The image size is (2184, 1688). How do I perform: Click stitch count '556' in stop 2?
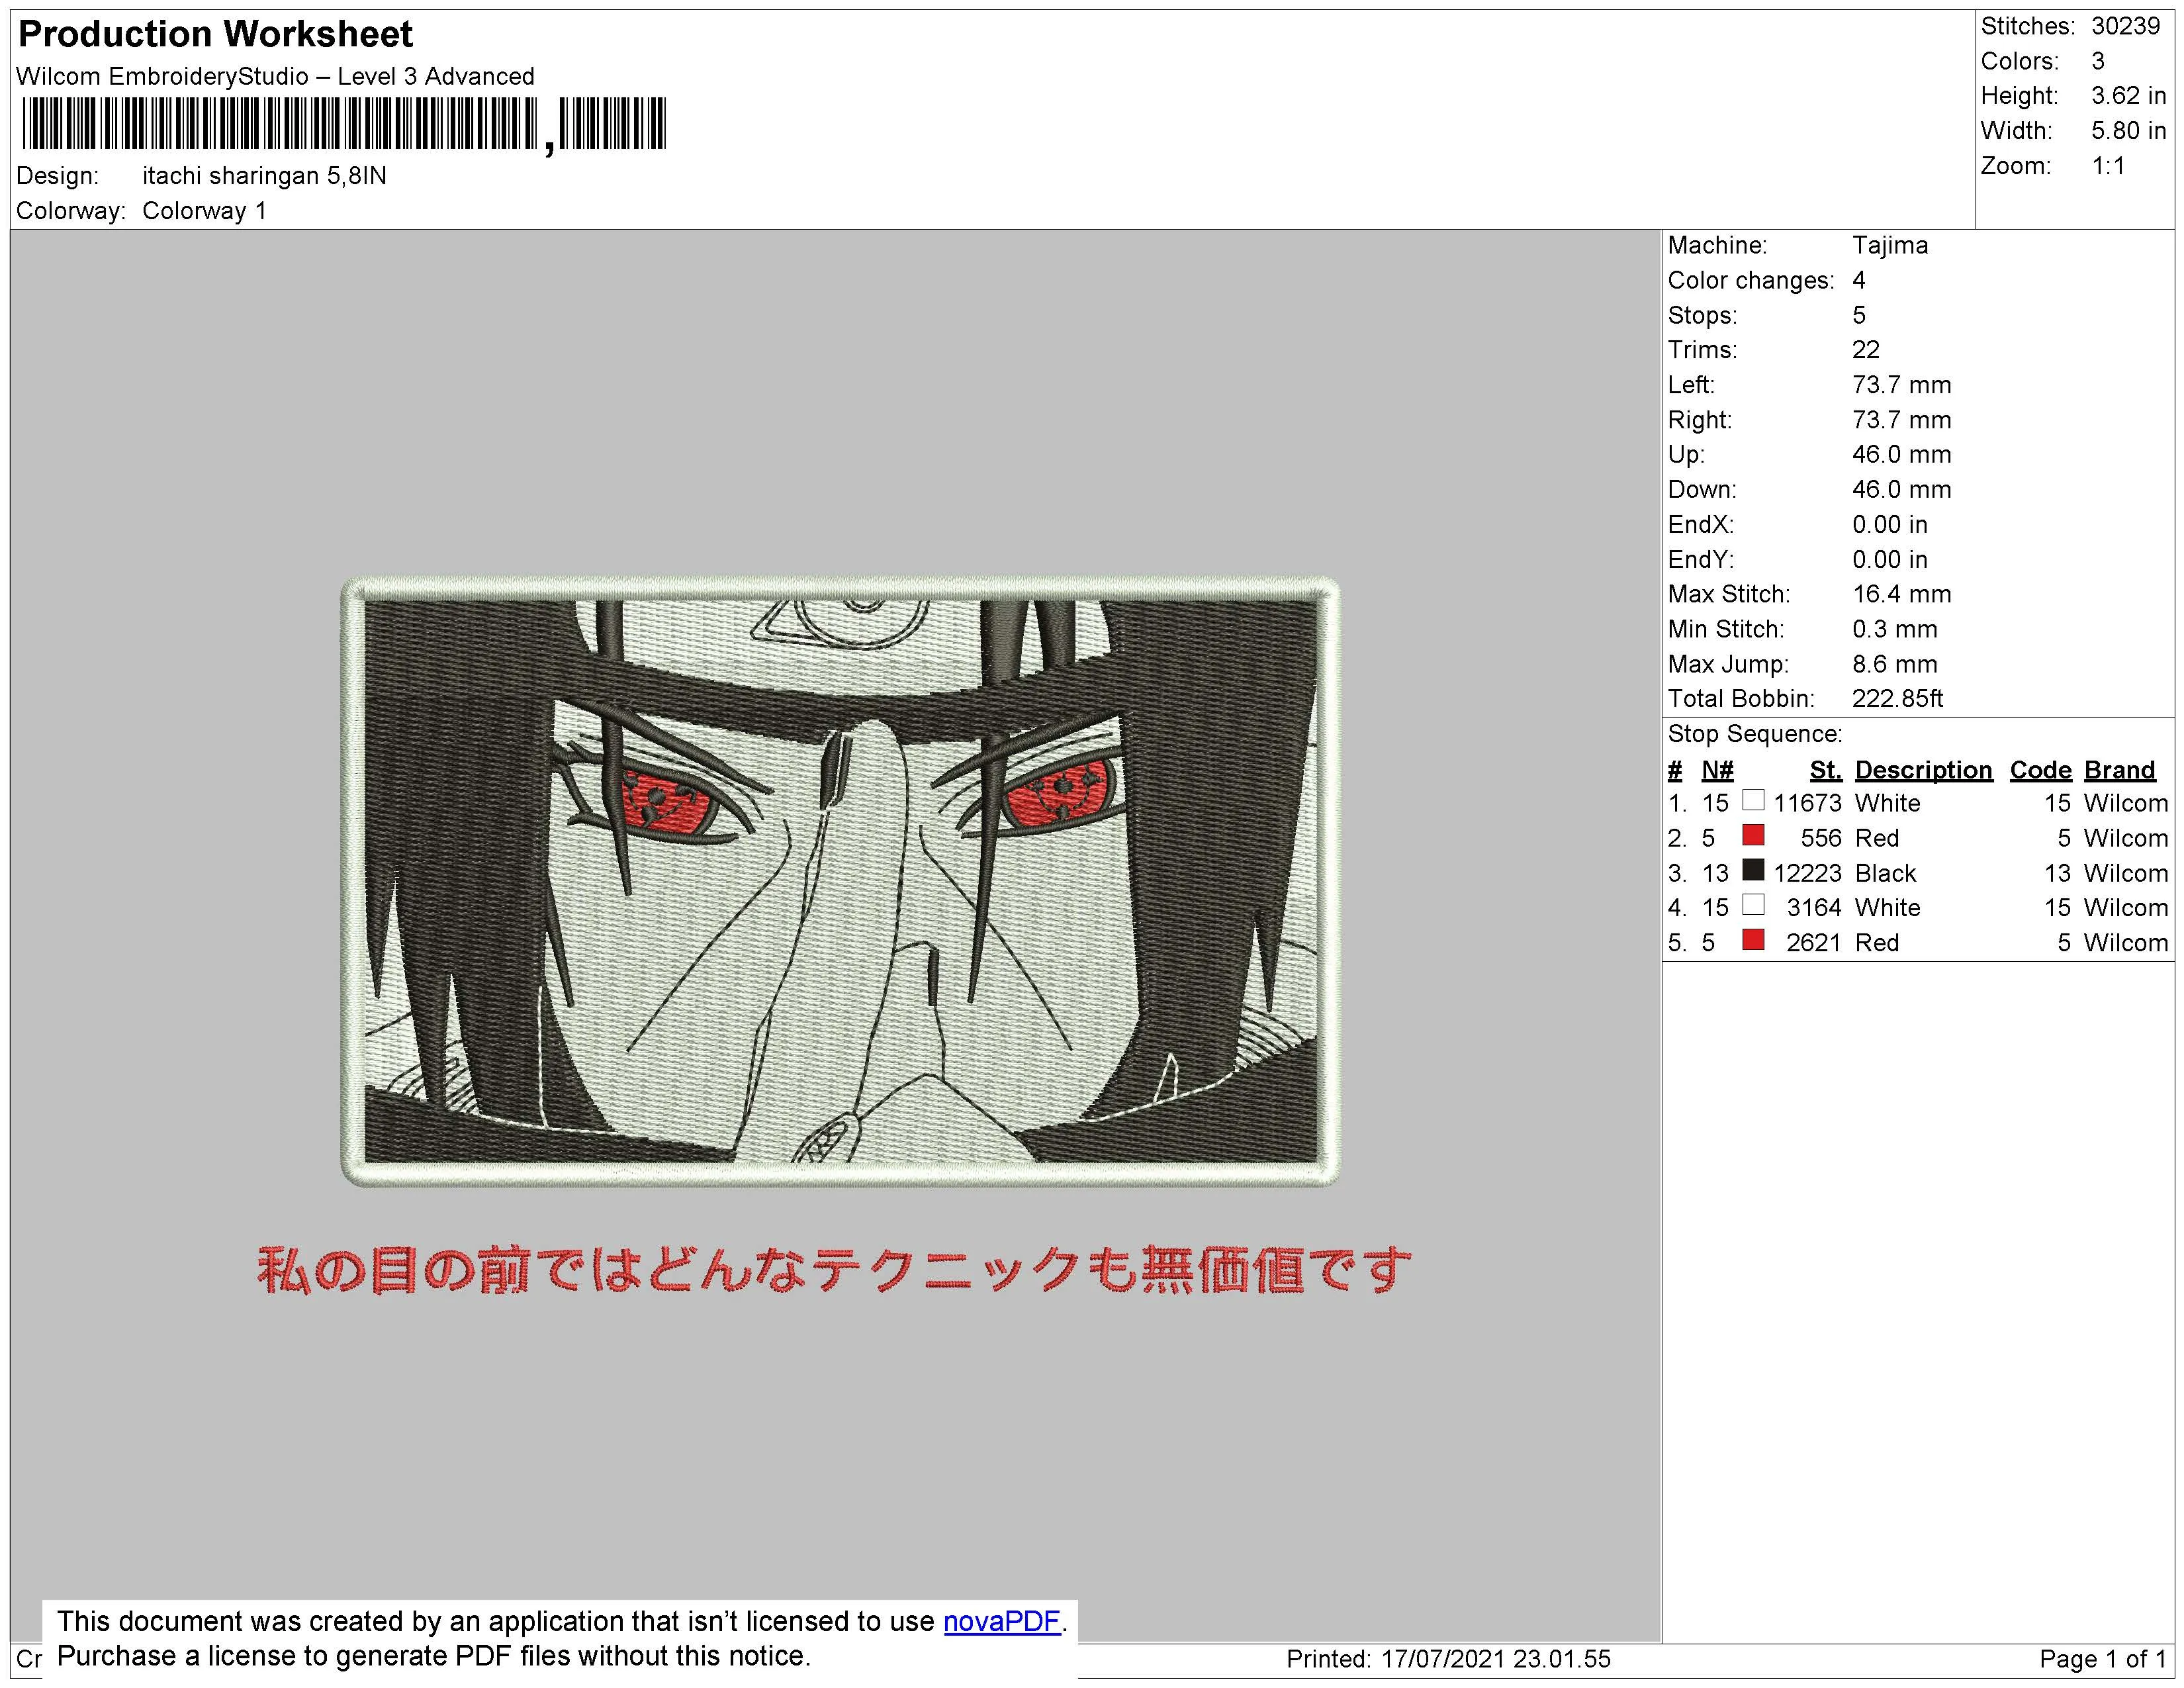click(x=1821, y=838)
